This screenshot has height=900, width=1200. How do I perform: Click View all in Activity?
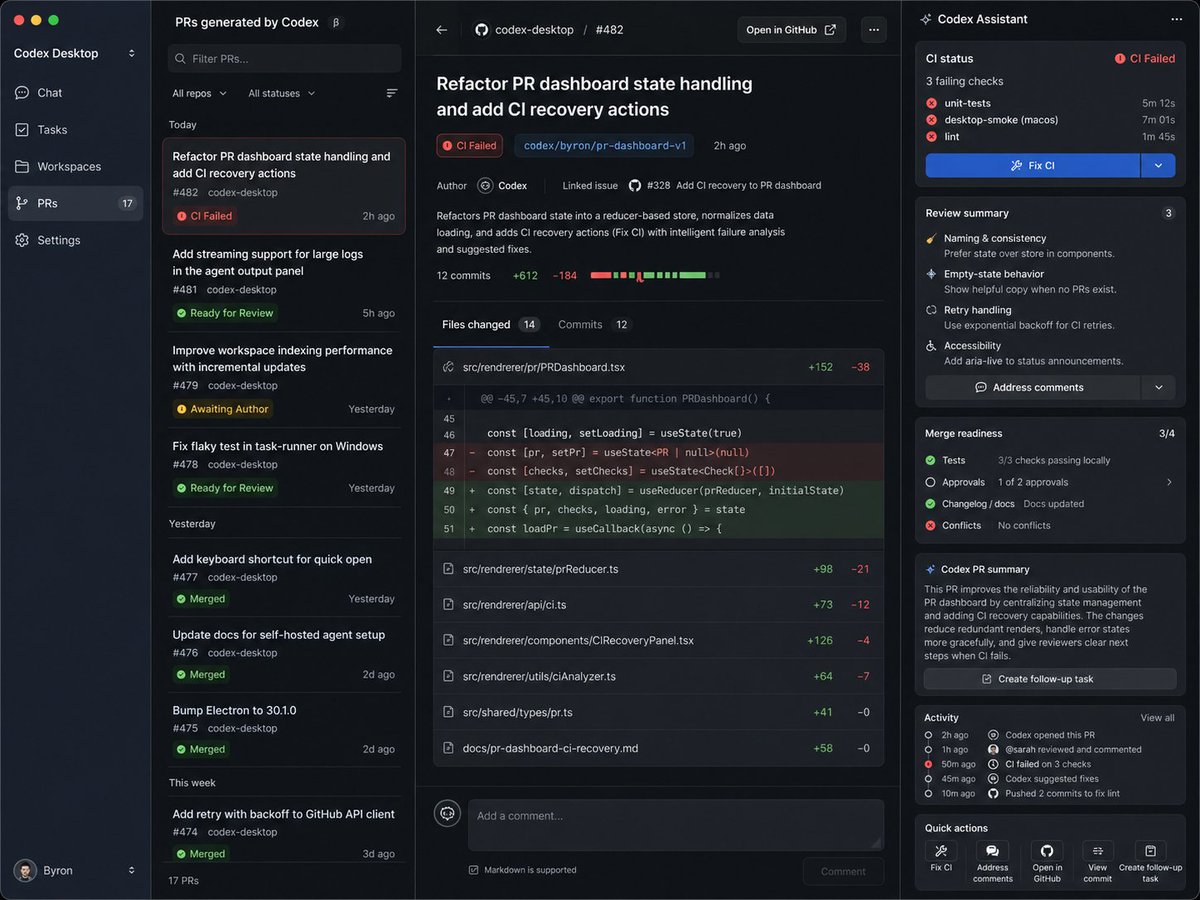pyautogui.click(x=1158, y=718)
